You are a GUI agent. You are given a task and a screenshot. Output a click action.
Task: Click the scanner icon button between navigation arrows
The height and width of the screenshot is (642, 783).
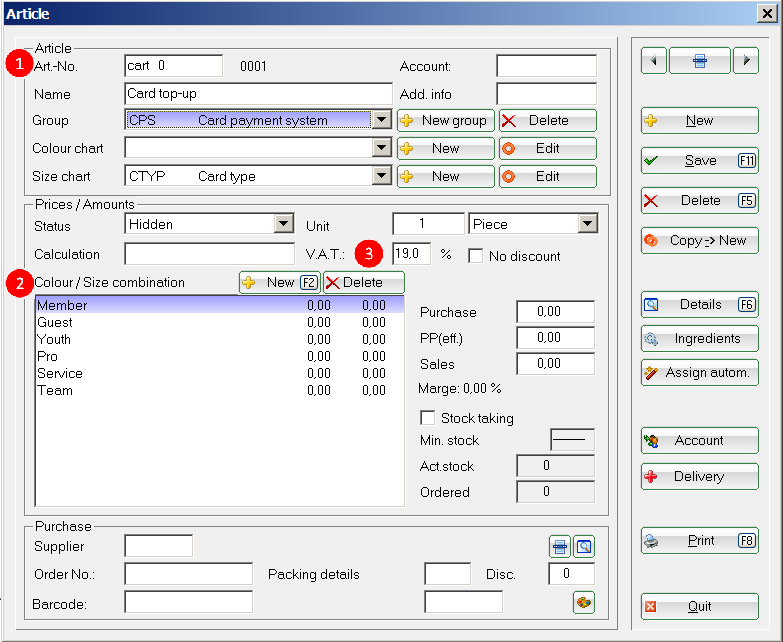coord(699,61)
